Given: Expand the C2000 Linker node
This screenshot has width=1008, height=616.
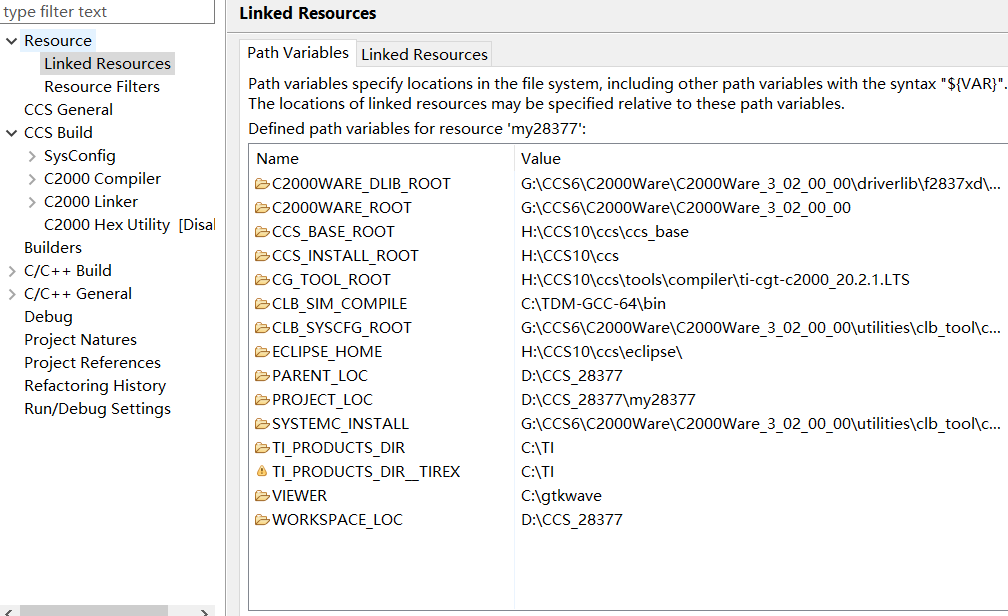Looking at the screenshot, I should point(31,201).
